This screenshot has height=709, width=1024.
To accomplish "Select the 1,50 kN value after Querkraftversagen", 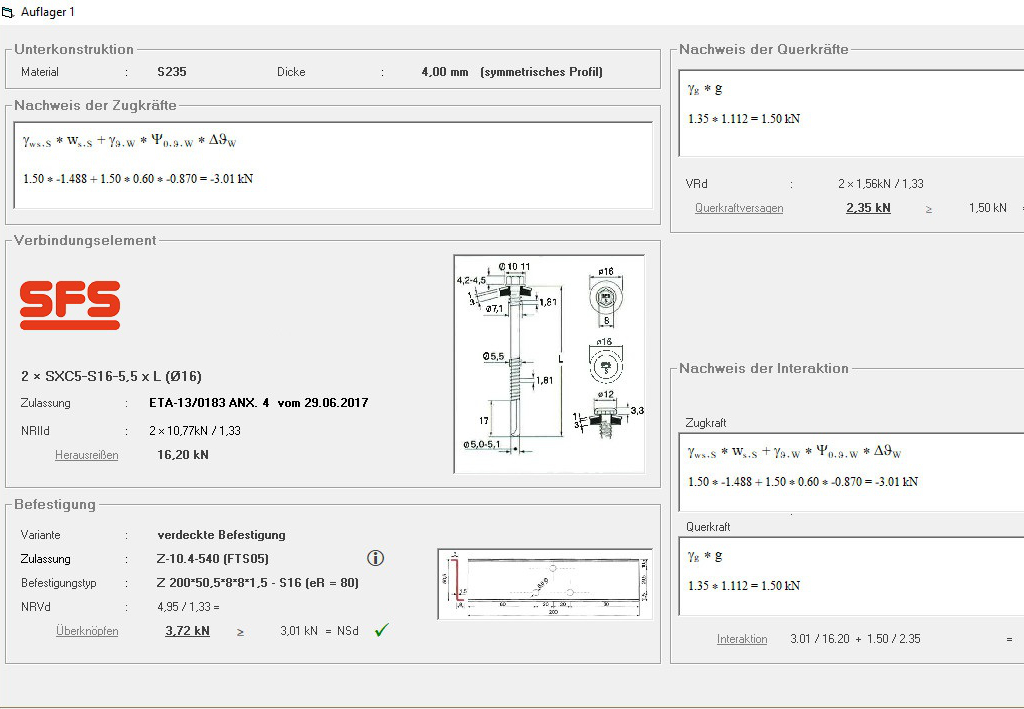I will point(987,208).
